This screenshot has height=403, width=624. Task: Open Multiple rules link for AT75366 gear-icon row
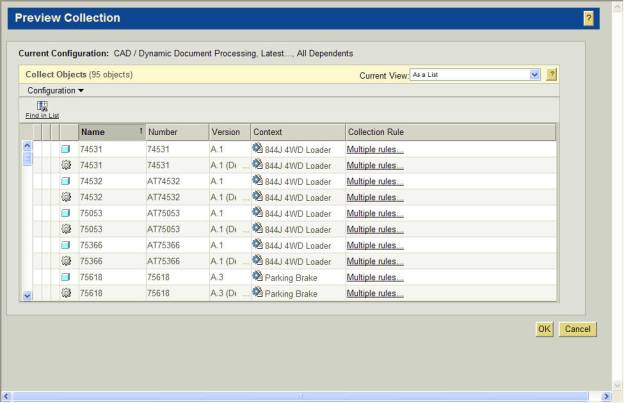tap(375, 261)
